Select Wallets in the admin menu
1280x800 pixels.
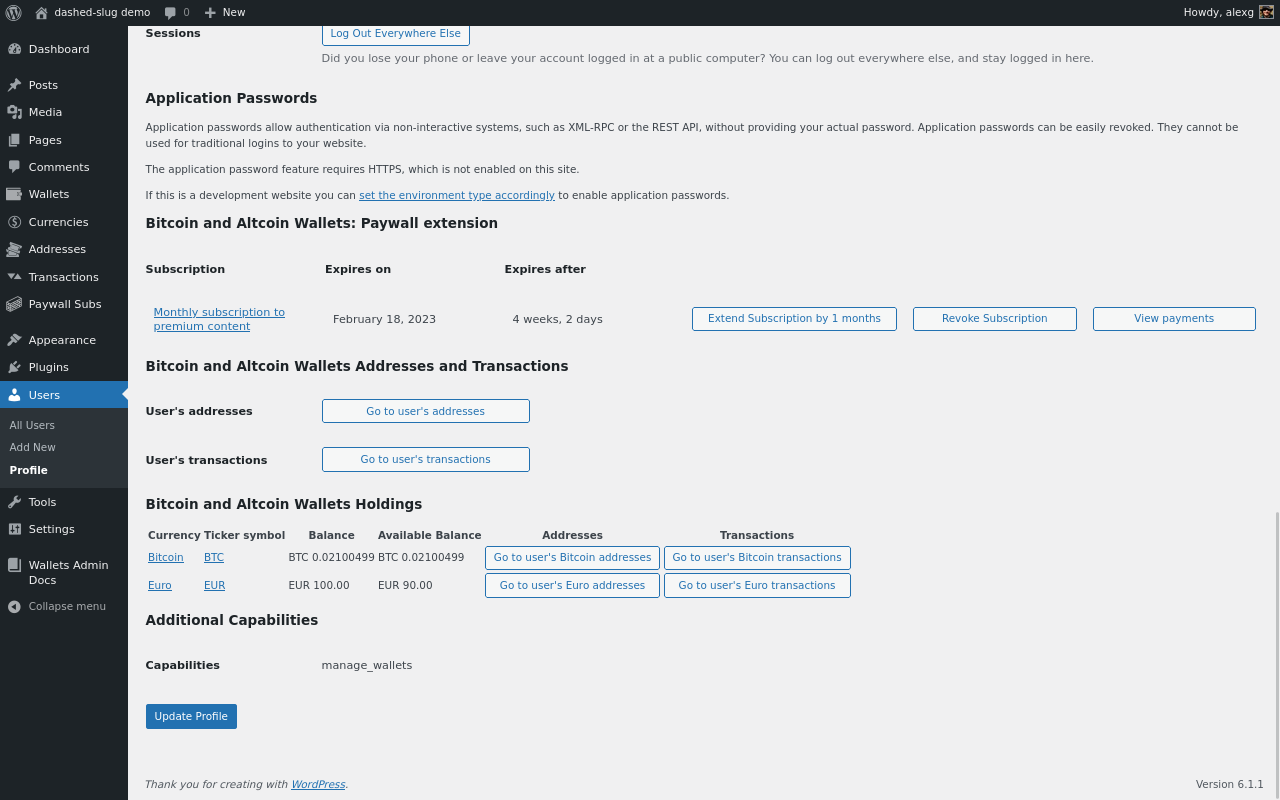coord(49,194)
